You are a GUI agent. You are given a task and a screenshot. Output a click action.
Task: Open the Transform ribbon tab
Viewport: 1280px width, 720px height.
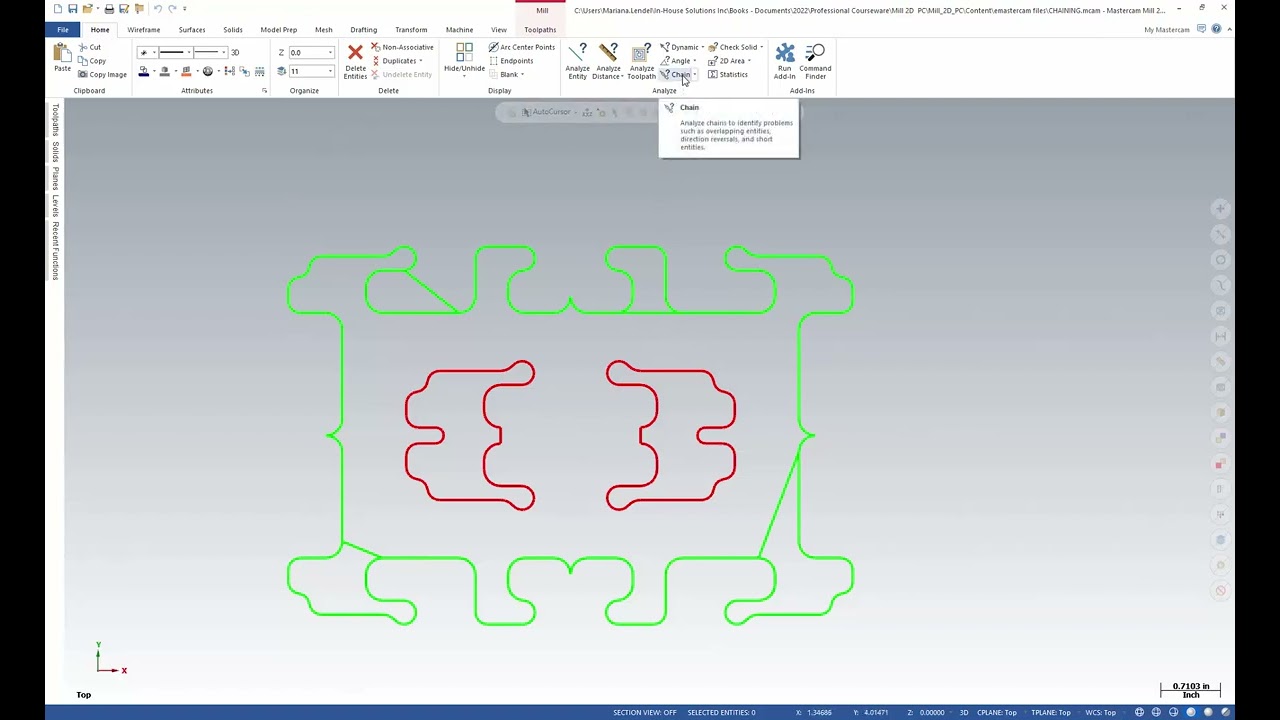(411, 29)
